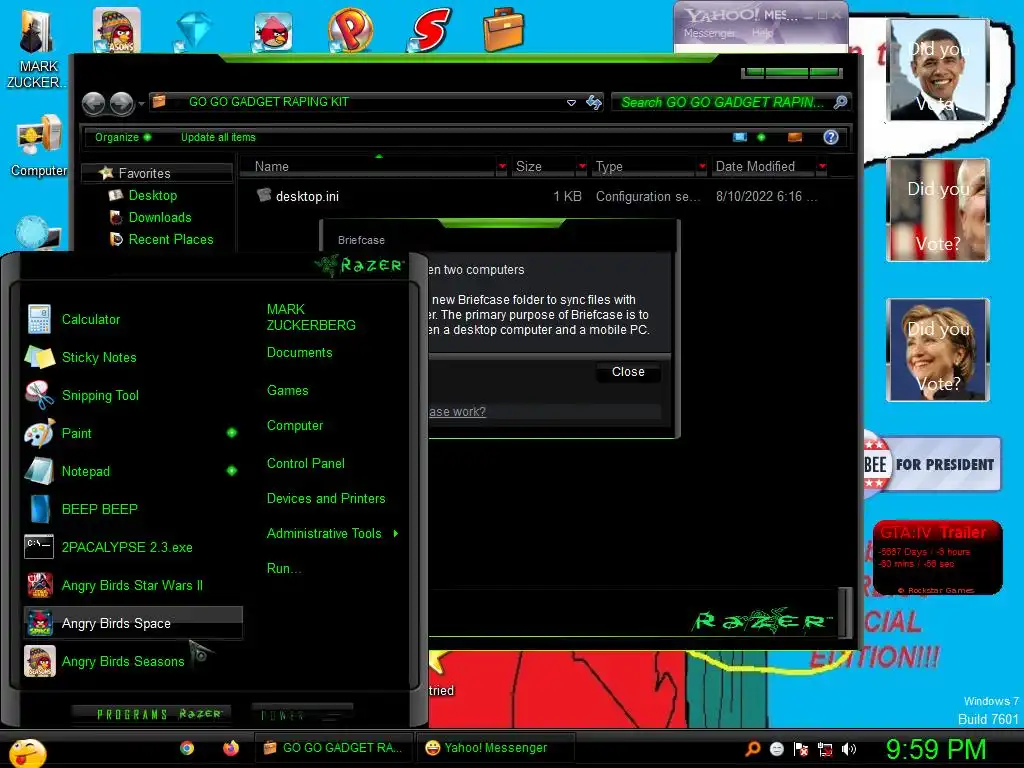Open the red Angry Birds desktop shortcut

click(272, 31)
